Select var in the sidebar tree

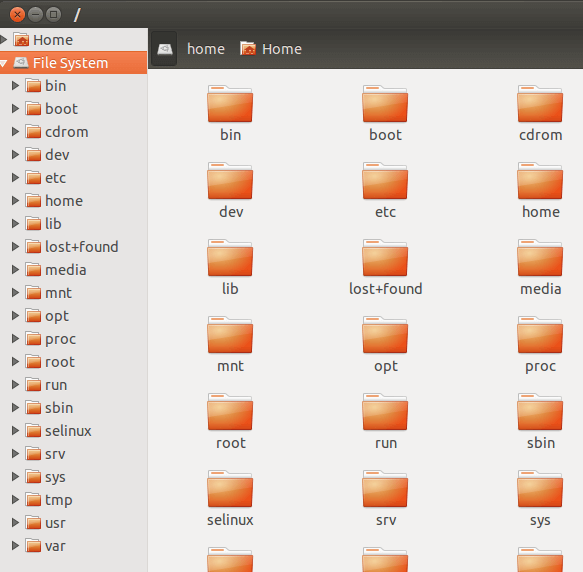click(55, 546)
